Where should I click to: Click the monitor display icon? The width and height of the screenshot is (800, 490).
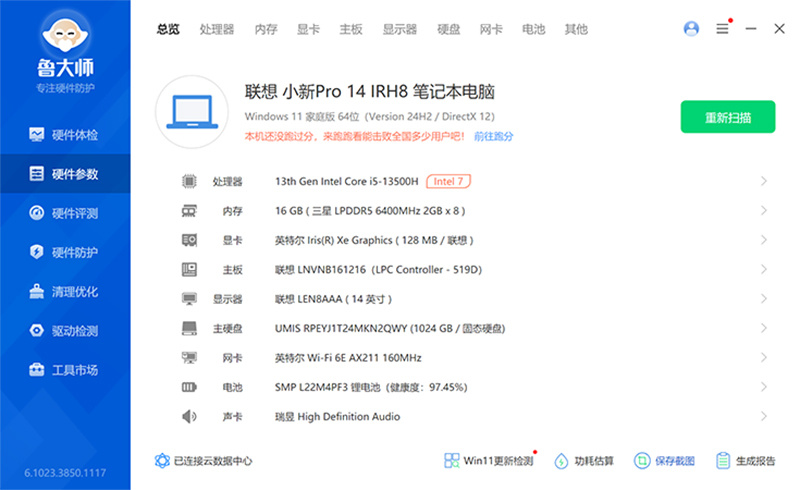[x=189, y=299]
